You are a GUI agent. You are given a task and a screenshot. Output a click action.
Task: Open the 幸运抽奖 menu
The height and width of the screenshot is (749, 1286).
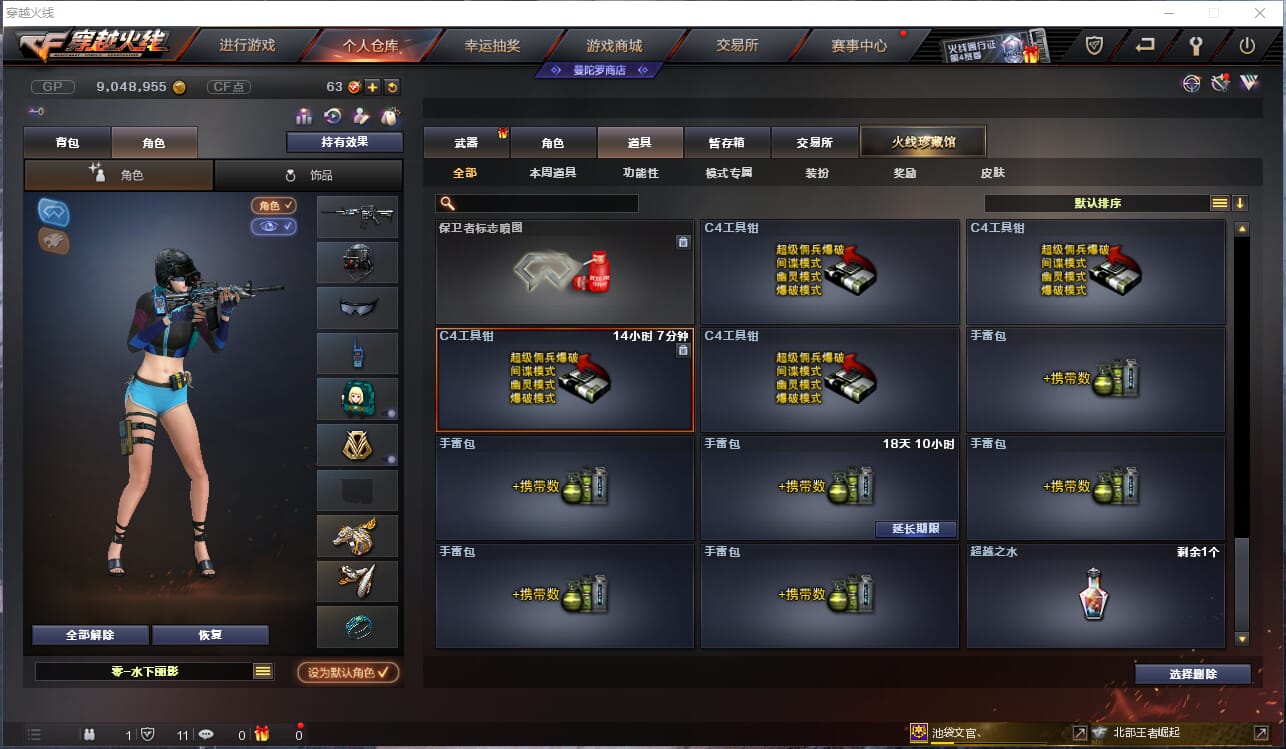[492, 45]
